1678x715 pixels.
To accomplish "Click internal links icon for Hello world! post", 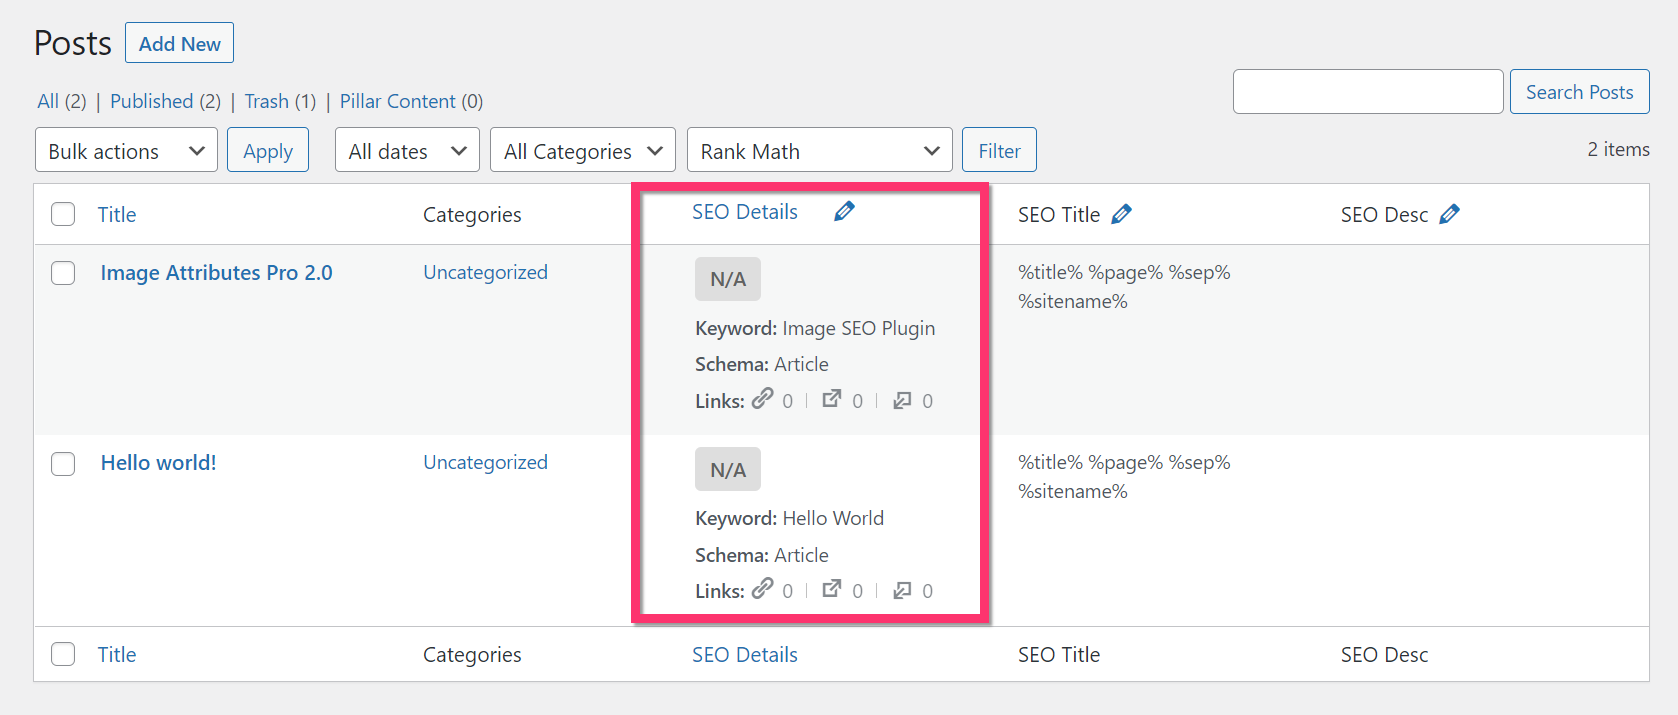I will (763, 589).
